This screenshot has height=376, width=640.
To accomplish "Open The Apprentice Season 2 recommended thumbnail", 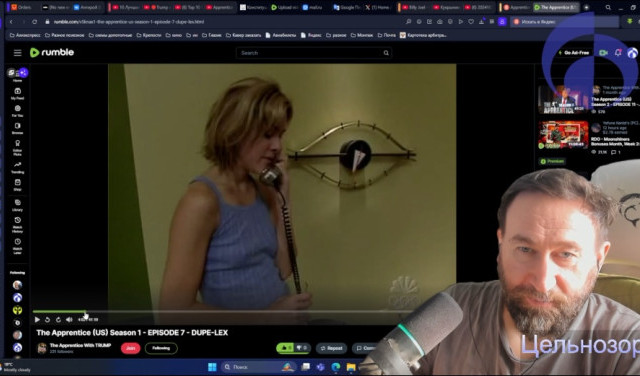I will click(563, 99).
